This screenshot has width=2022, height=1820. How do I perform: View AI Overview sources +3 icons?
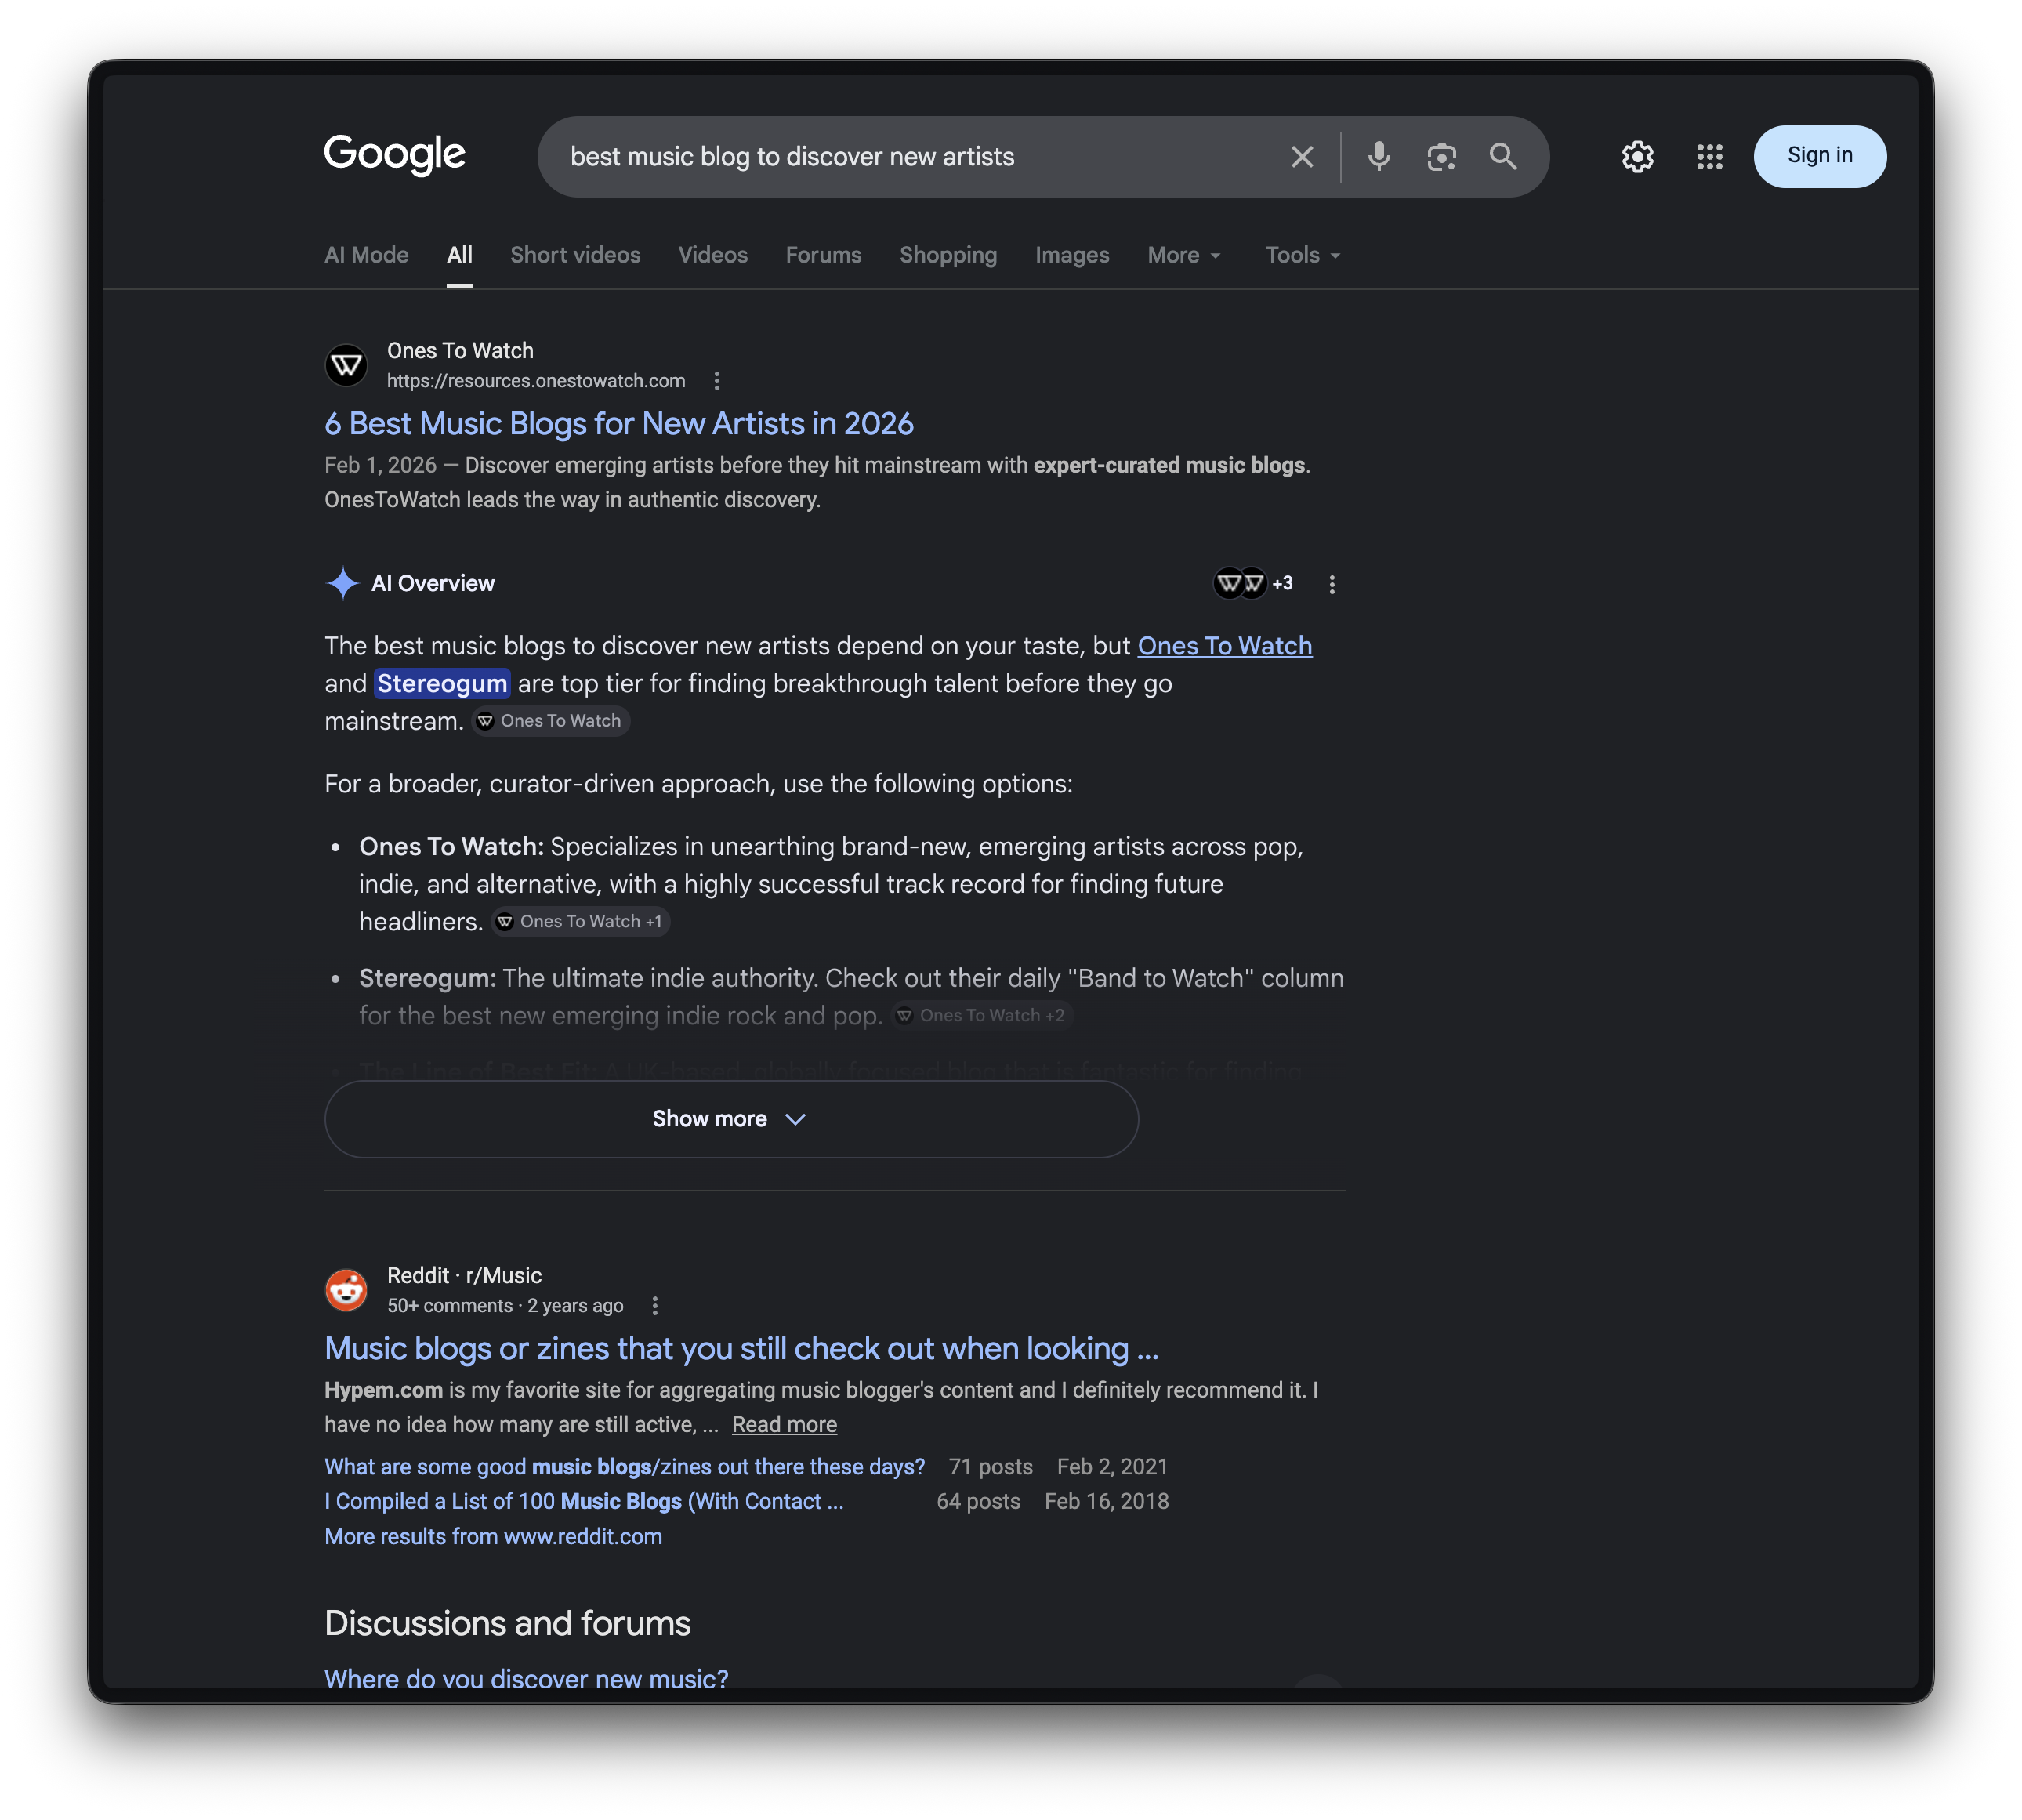click(1252, 583)
